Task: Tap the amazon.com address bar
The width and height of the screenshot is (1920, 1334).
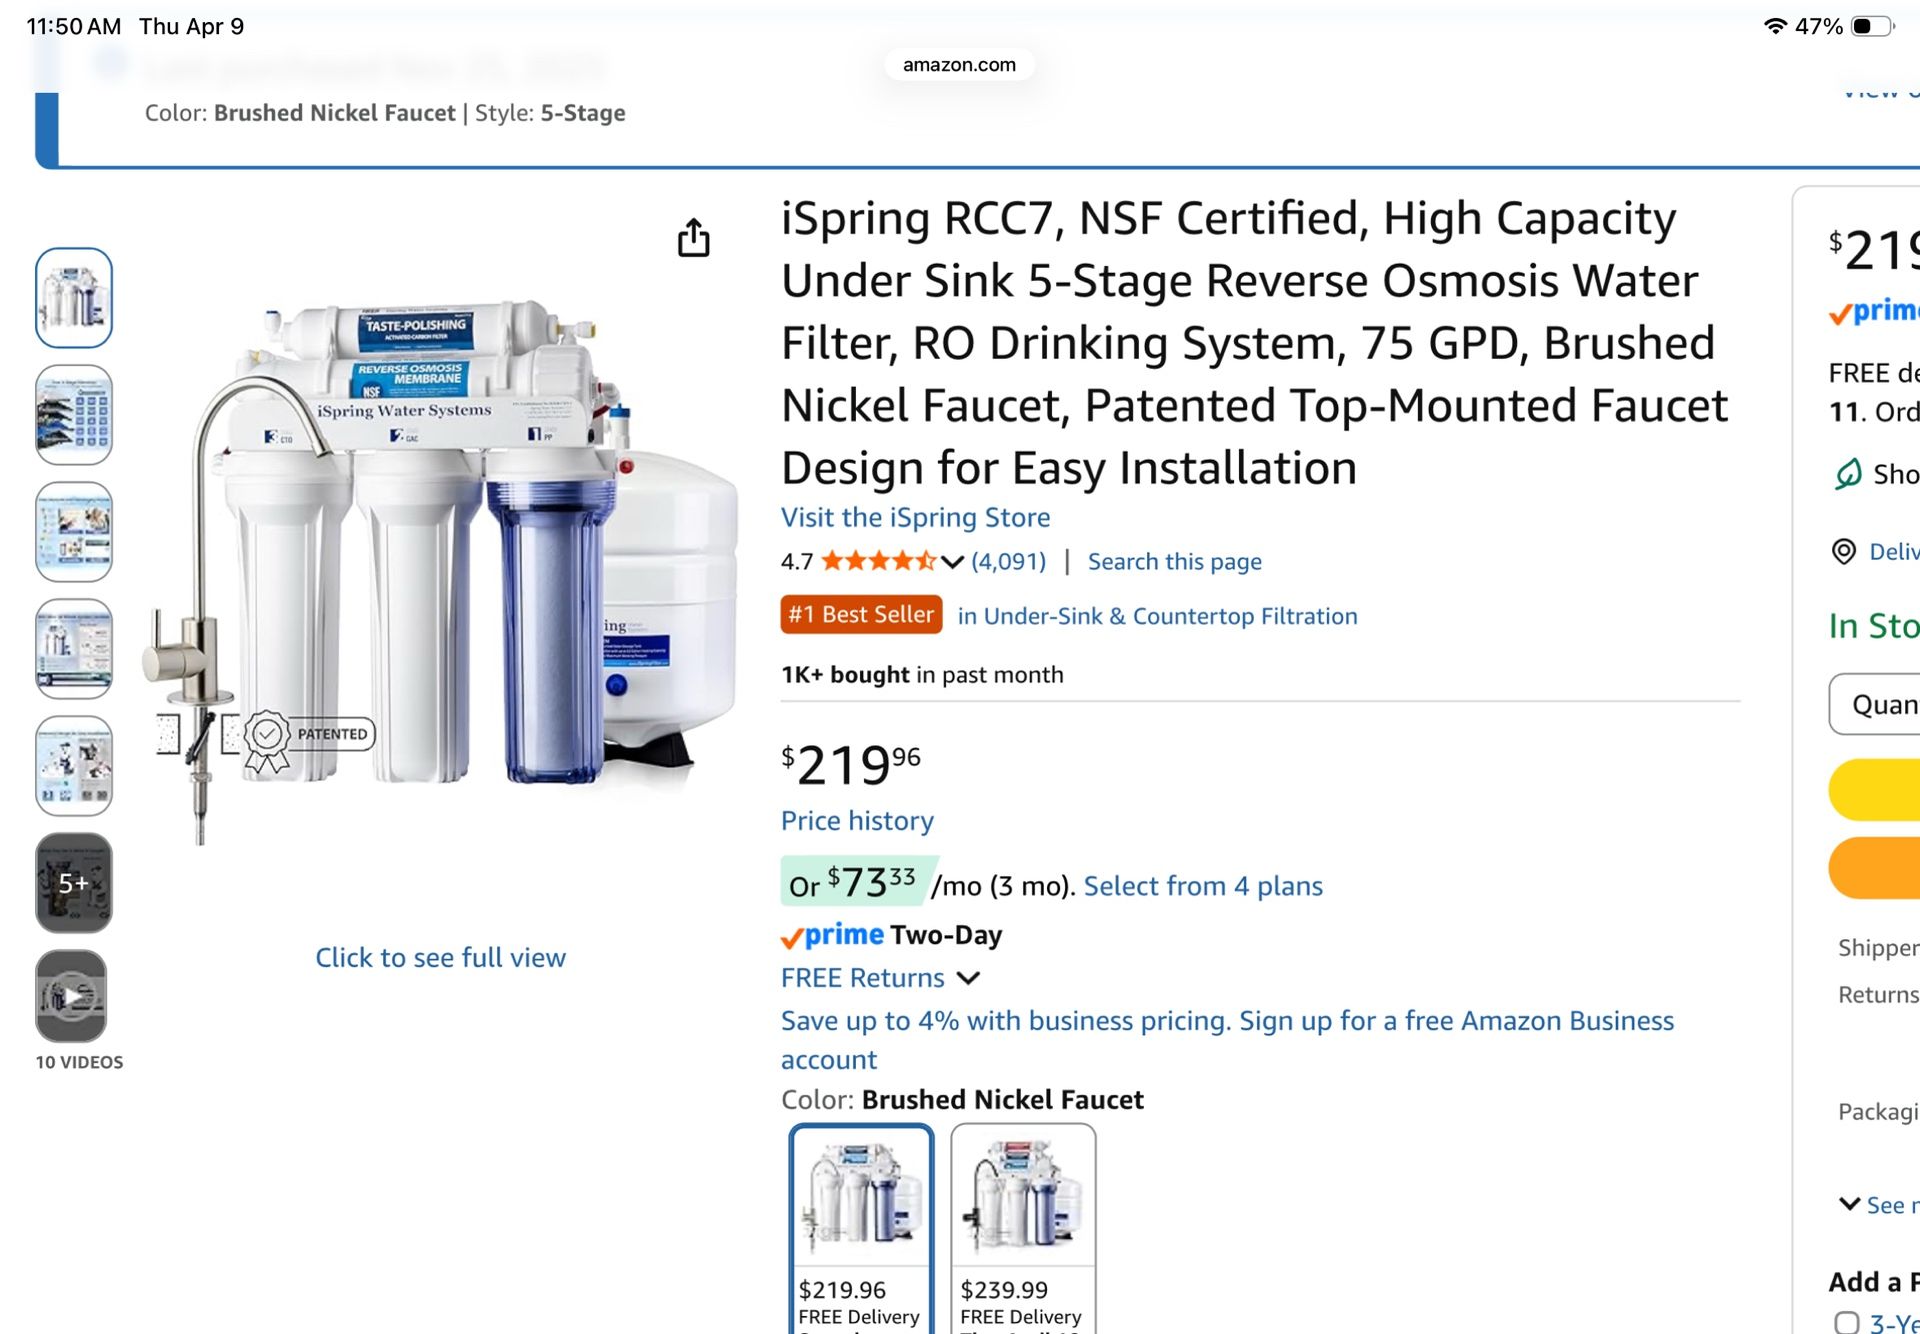Action: 959,65
